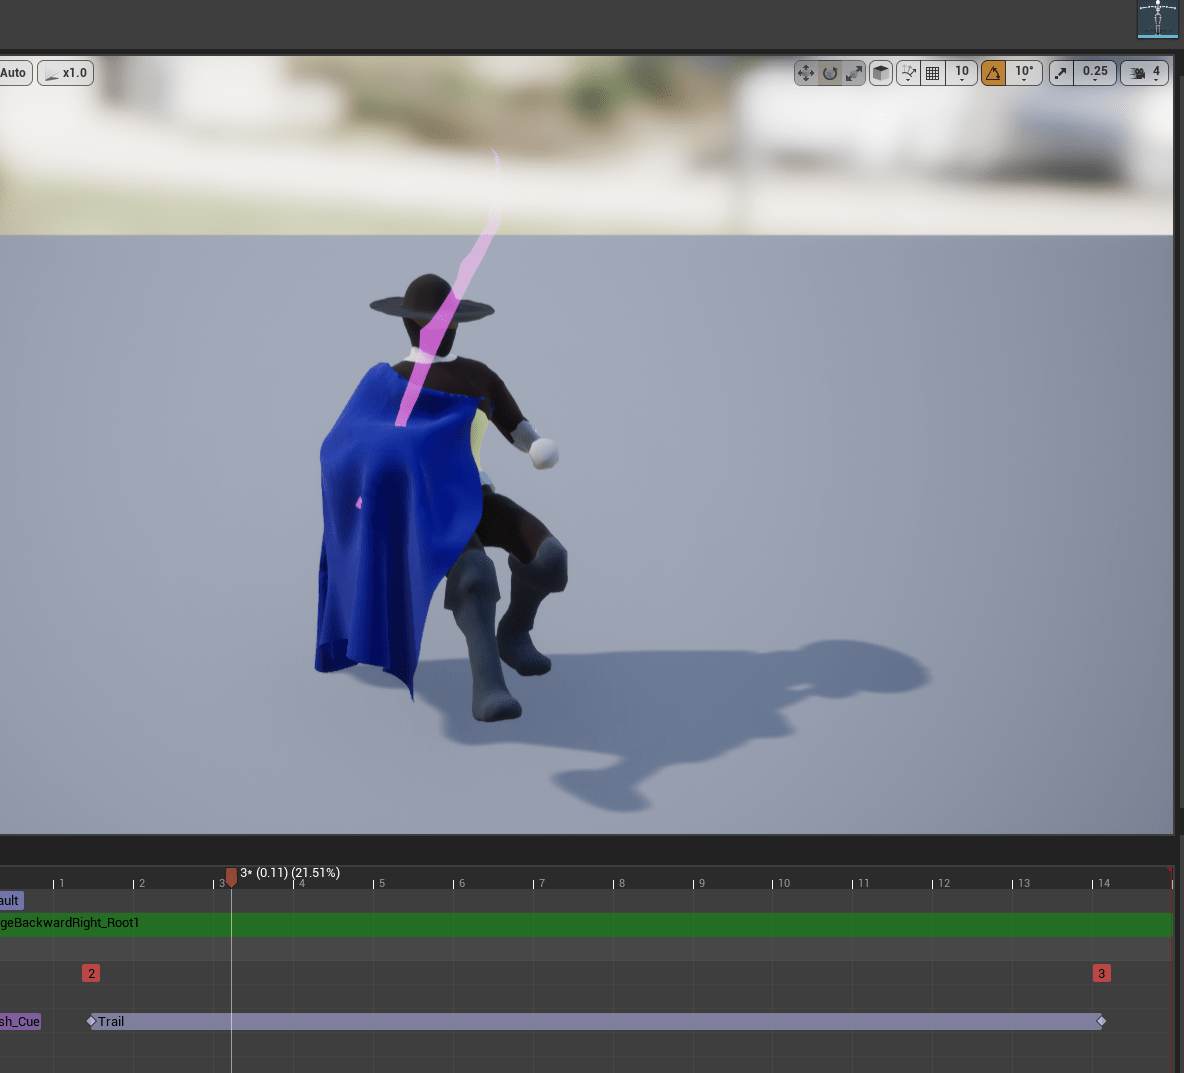Select the scale gizmo tool
The image size is (1184, 1073).
[854, 73]
